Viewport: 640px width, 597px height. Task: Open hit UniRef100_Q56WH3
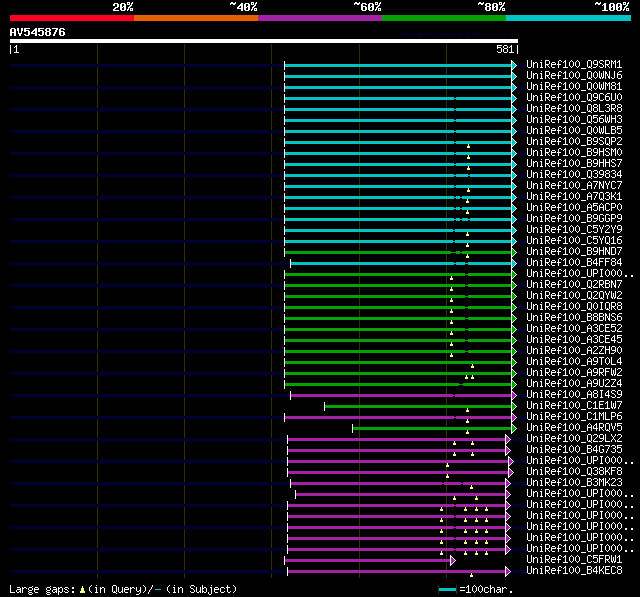click(574, 120)
